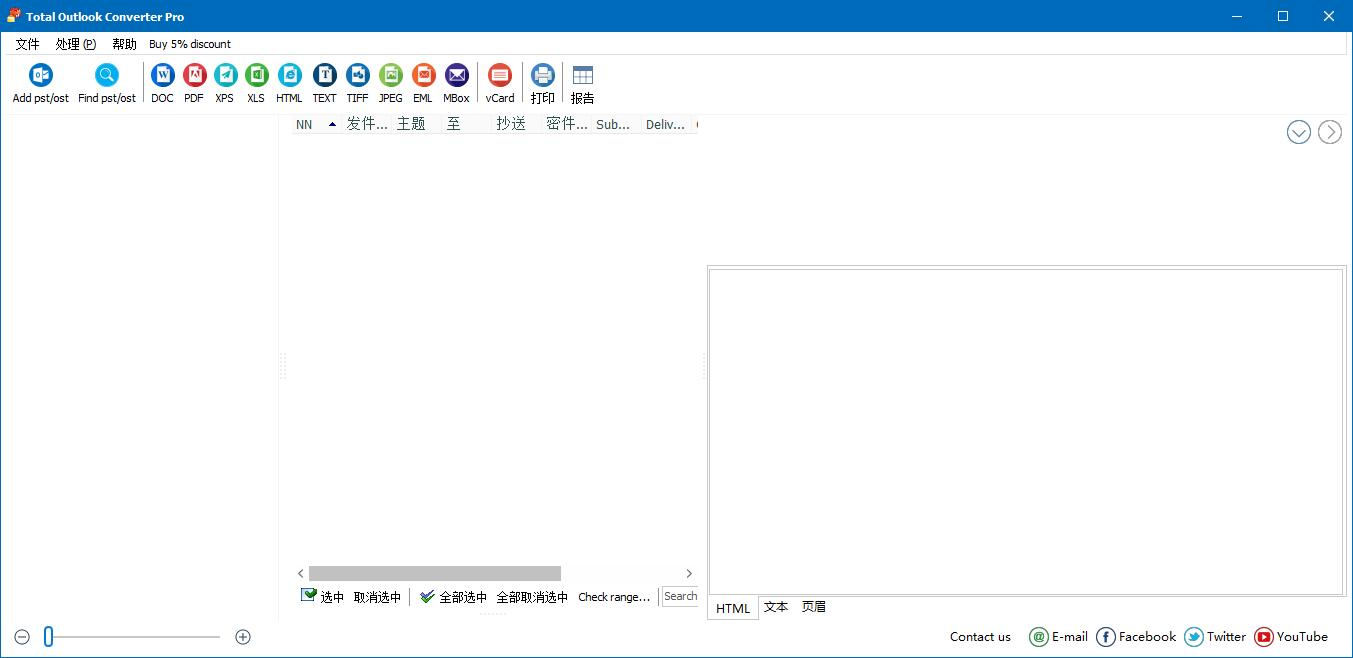Click the list scrollbar left arrow

301,574
